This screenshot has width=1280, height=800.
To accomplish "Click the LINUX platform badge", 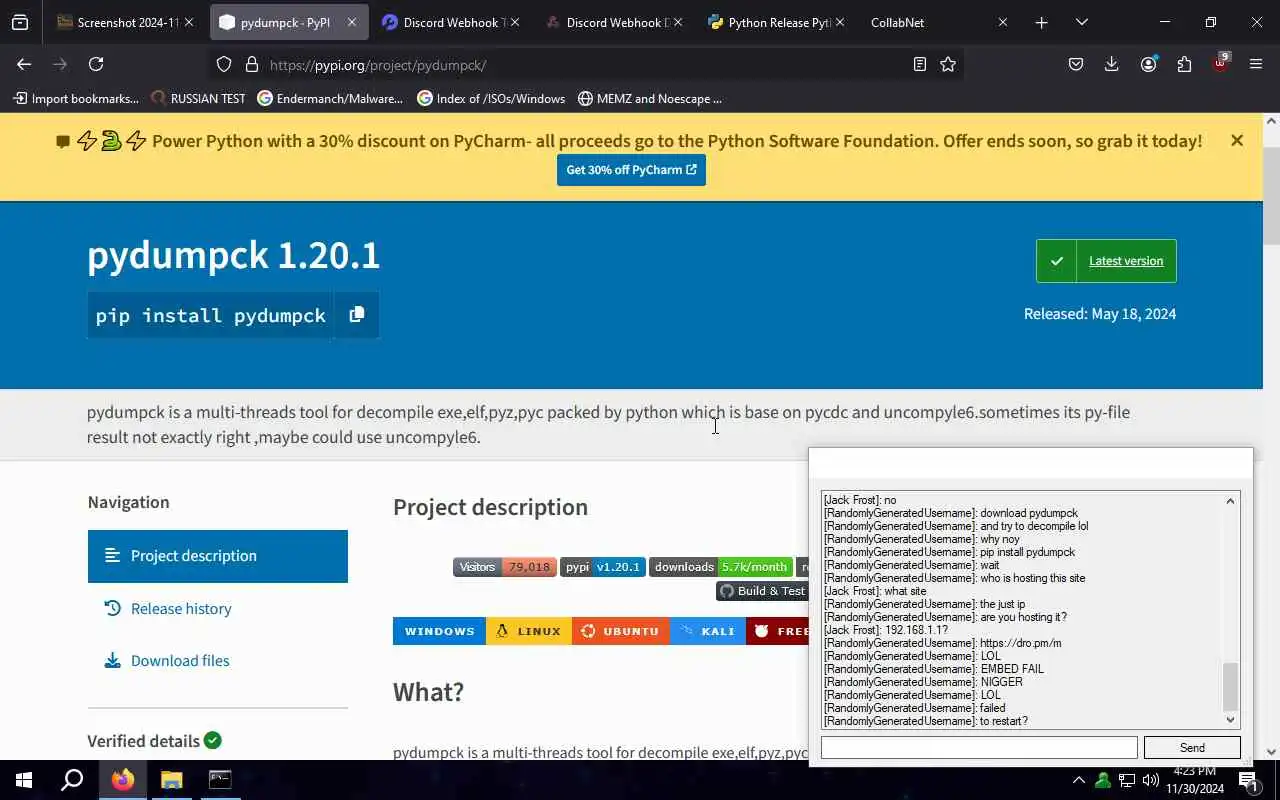I will pos(529,631).
